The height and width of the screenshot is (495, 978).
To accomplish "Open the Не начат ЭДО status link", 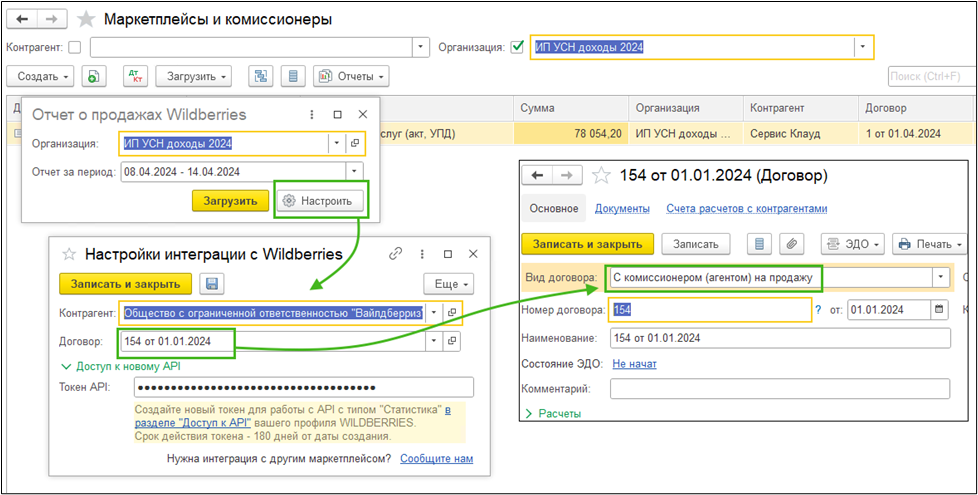I will click(x=634, y=363).
